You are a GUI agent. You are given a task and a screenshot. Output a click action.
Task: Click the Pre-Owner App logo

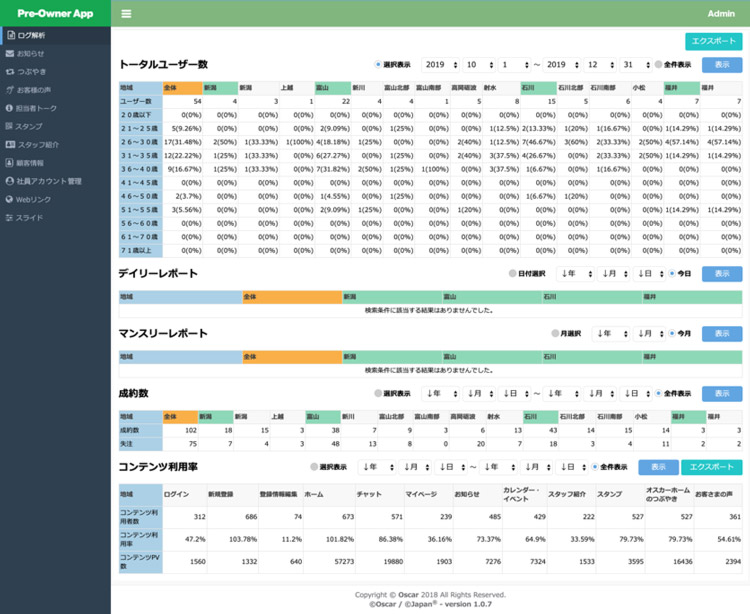click(55, 13)
